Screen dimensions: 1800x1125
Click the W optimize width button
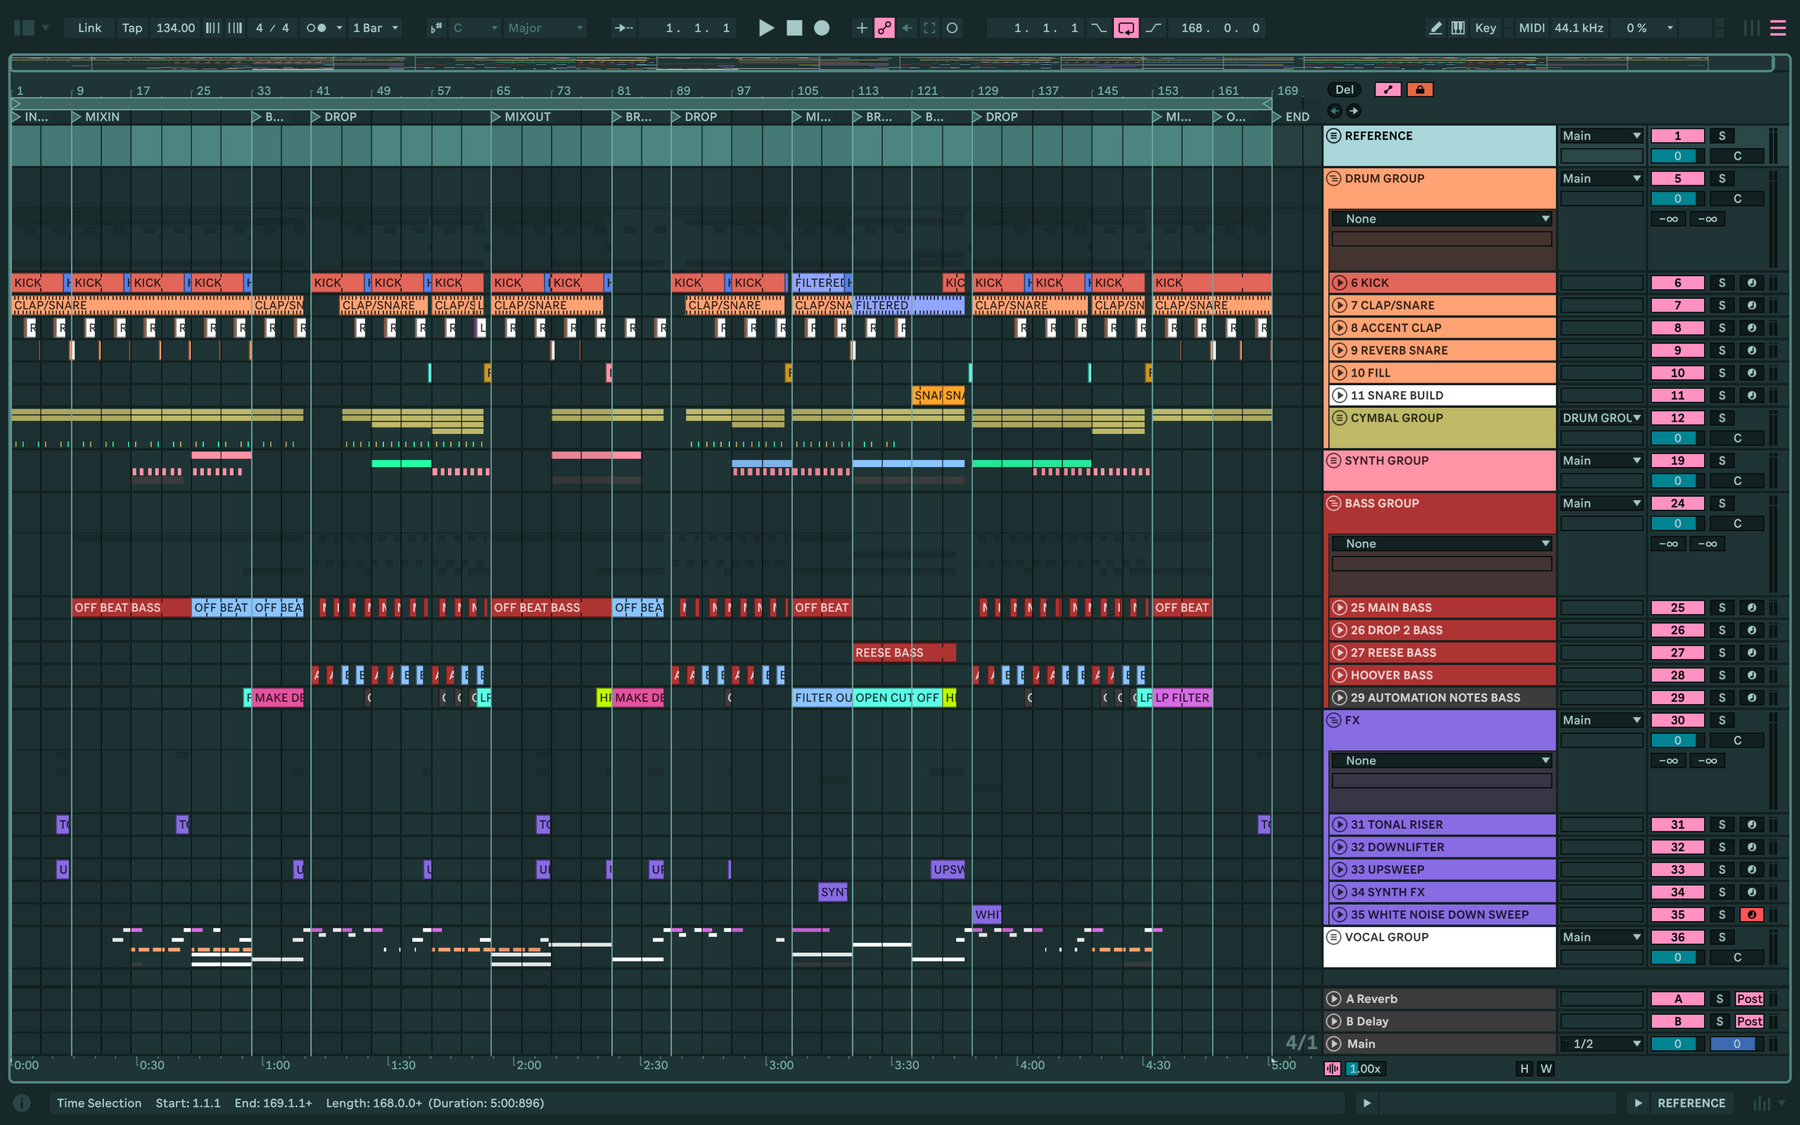tap(1546, 1069)
